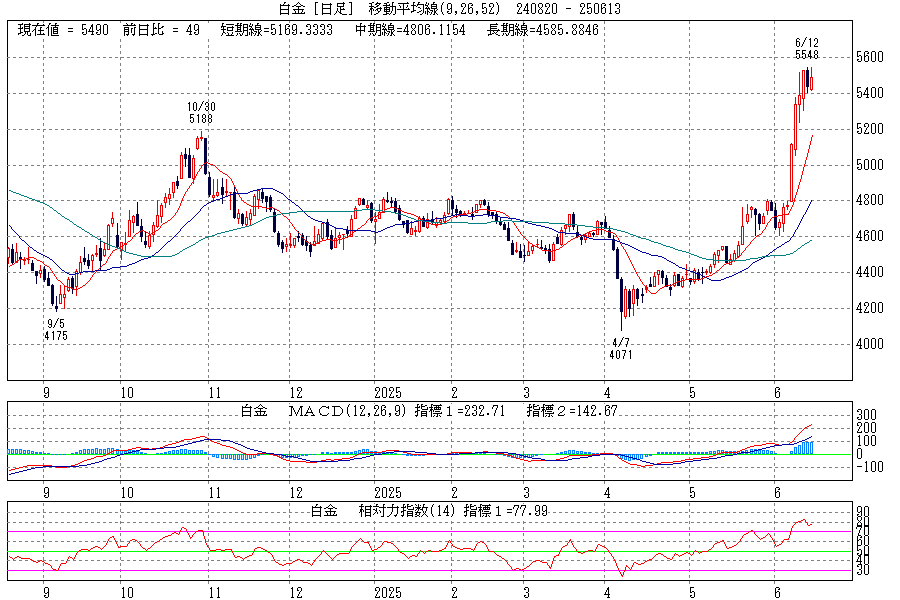Click the 2025 label under the price chart
The height and width of the screenshot is (600, 900).
387,393
